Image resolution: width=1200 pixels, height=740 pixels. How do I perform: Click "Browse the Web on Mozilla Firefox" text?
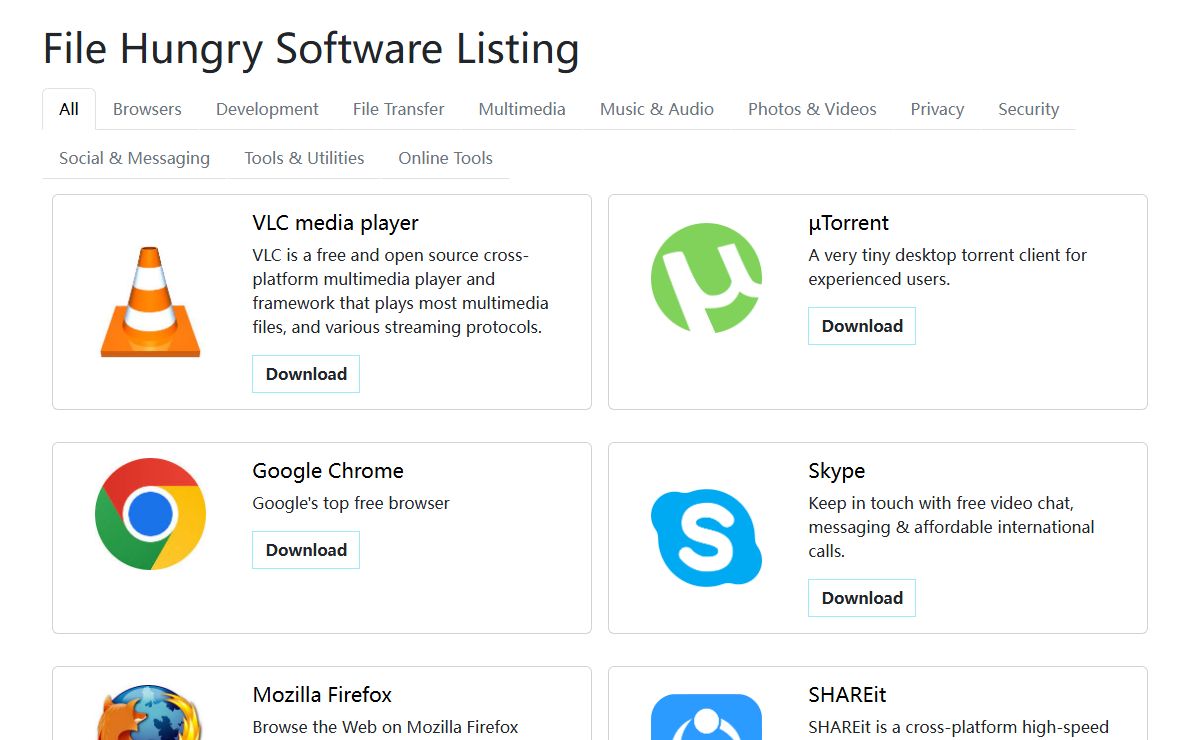tap(385, 727)
